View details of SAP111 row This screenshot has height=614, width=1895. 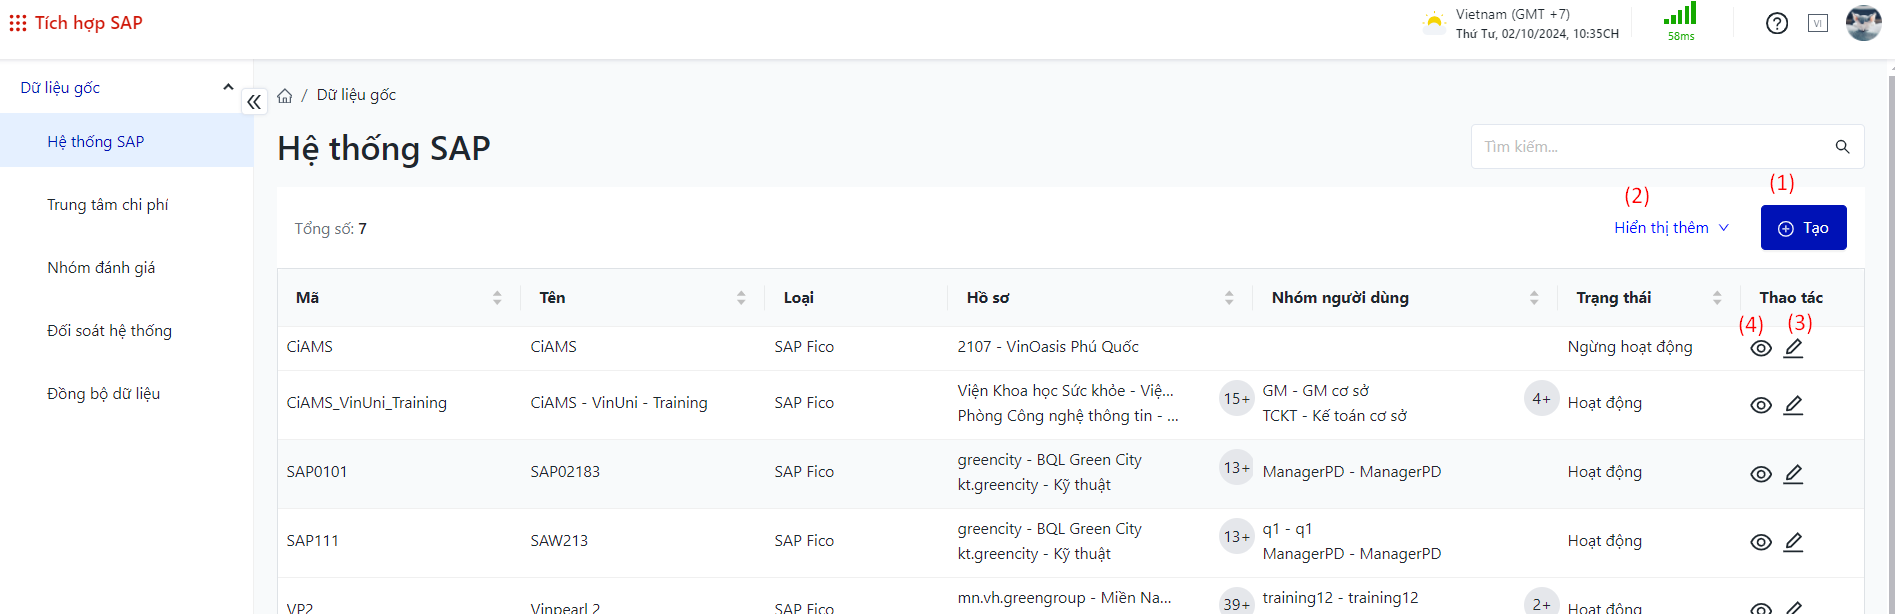[1761, 542]
